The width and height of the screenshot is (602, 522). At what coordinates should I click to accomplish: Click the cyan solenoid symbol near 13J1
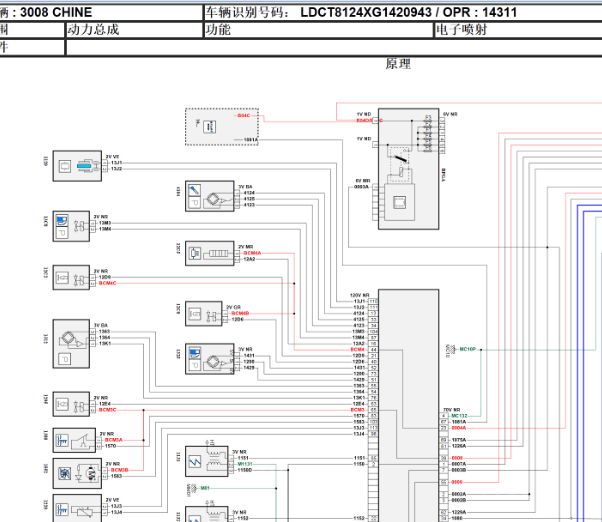click(84, 166)
